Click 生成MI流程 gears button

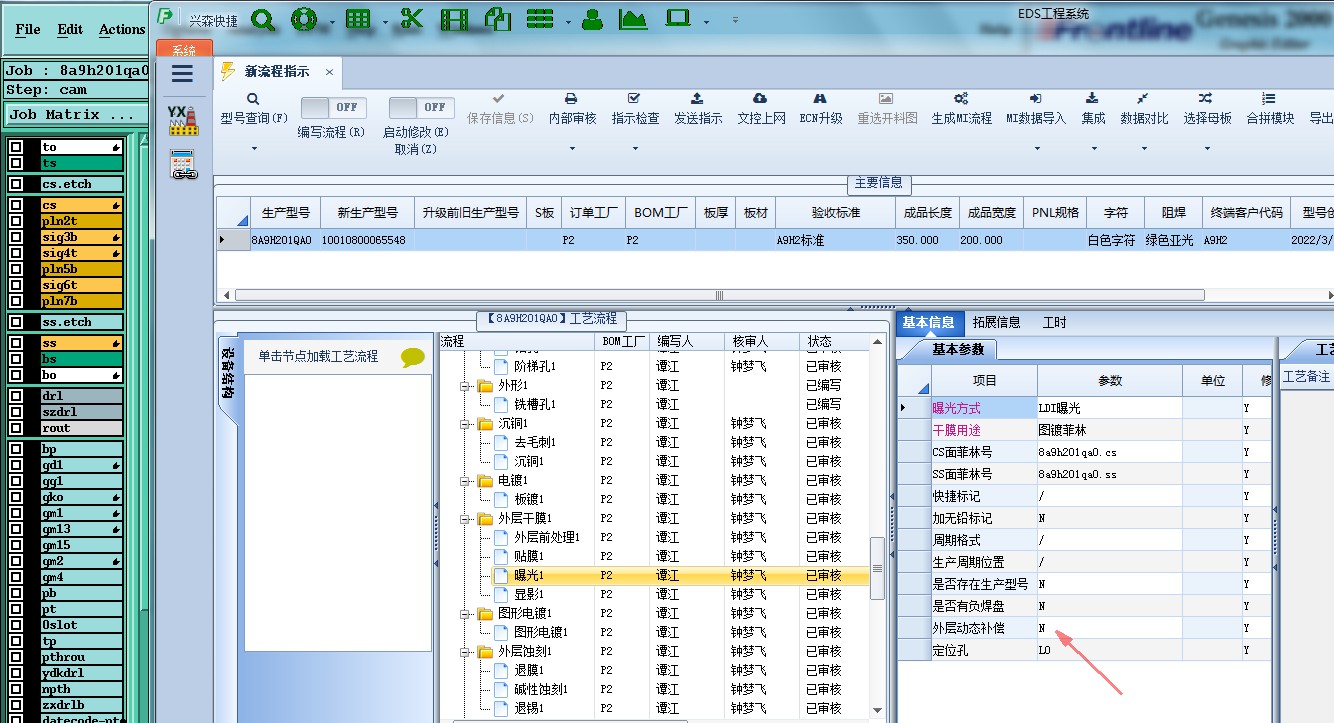[x=961, y=109]
